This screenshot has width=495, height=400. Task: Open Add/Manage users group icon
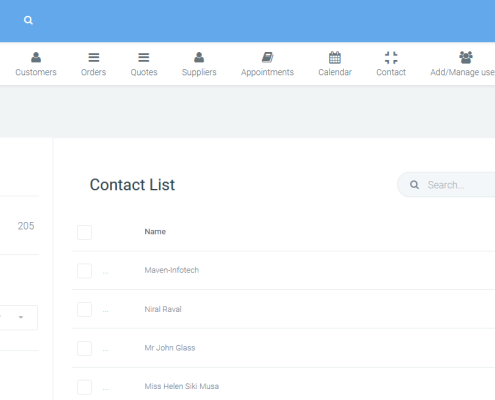pos(466,57)
